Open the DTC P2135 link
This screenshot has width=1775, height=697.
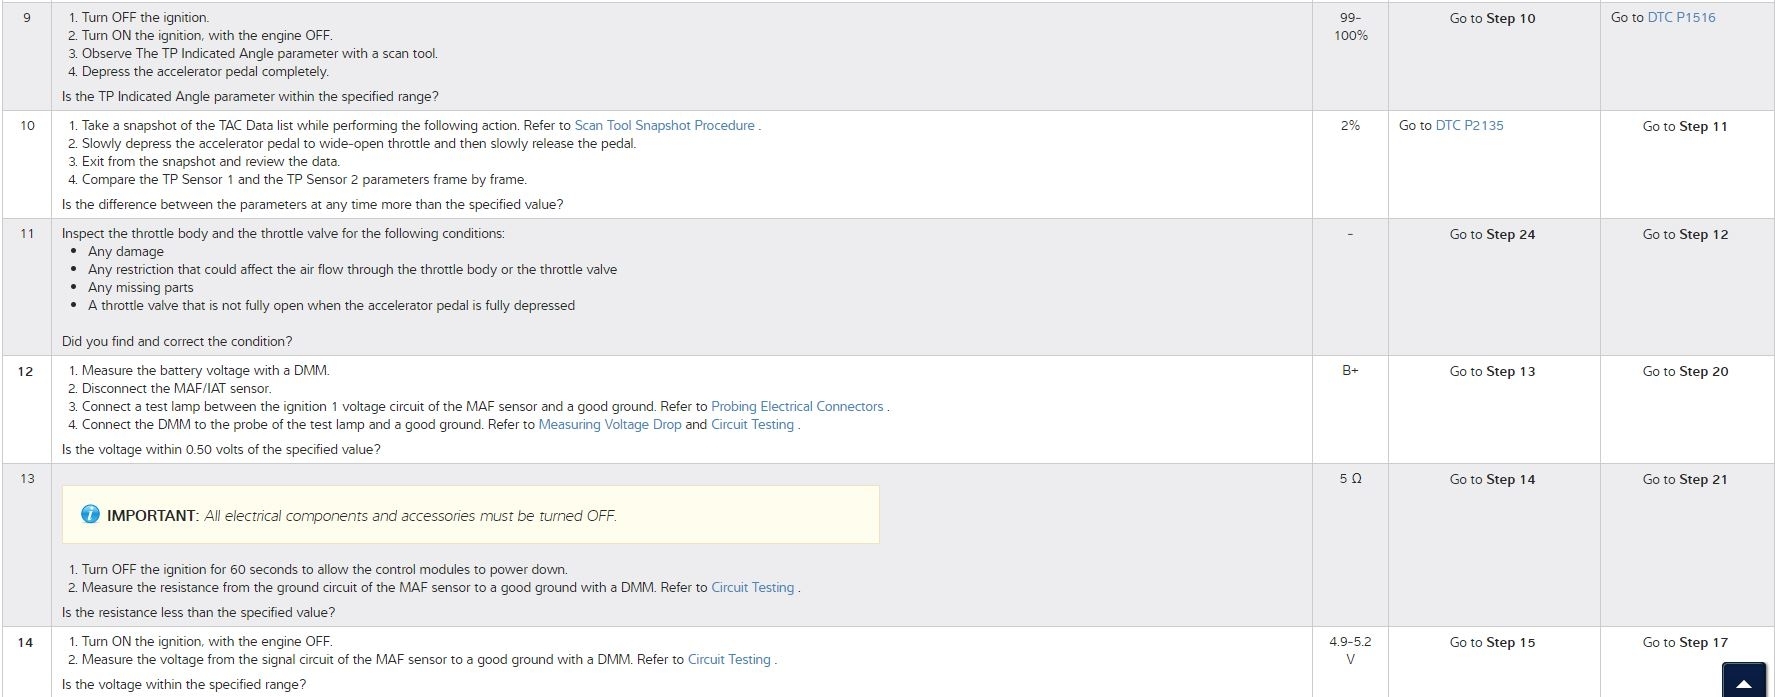coord(1469,126)
